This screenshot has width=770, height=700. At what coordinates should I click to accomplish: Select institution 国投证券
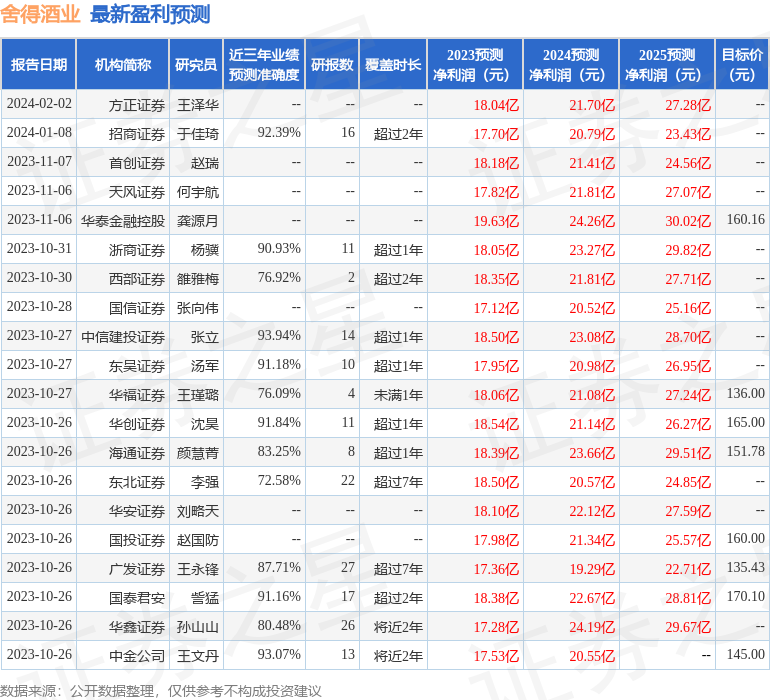point(137,540)
